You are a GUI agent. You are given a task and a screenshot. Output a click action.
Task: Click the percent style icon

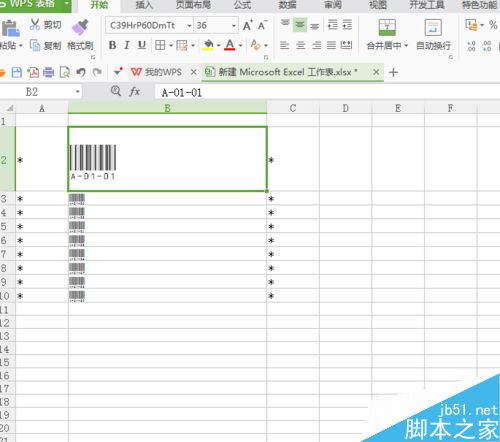(493, 25)
